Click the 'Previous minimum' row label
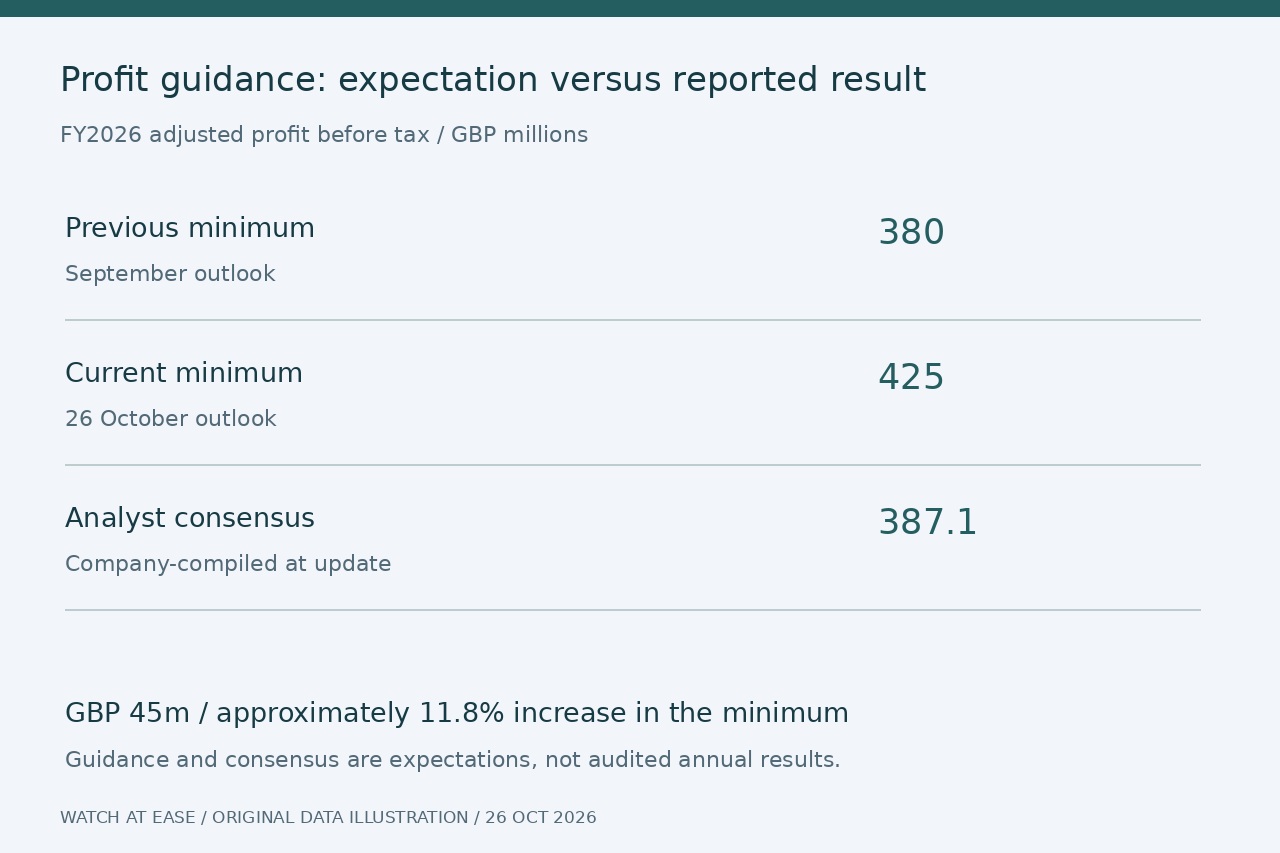Image resolution: width=1280 pixels, height=853 pixels. 190,228
